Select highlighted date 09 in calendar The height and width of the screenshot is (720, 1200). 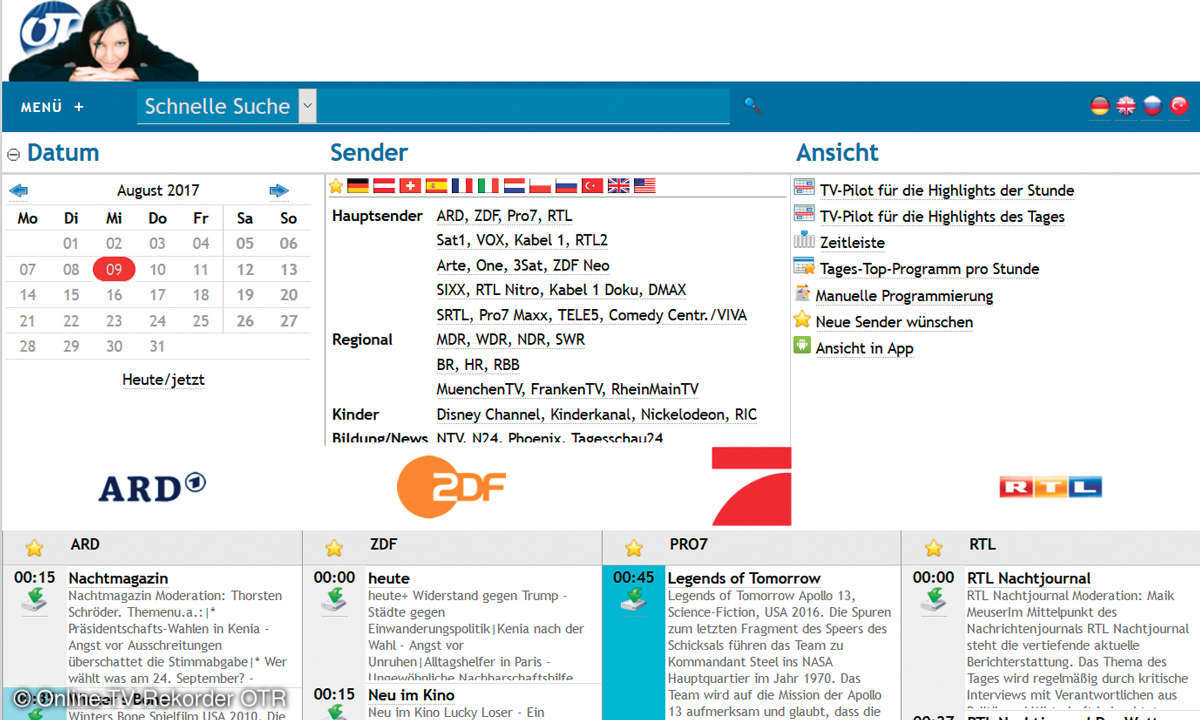[114, 269]
